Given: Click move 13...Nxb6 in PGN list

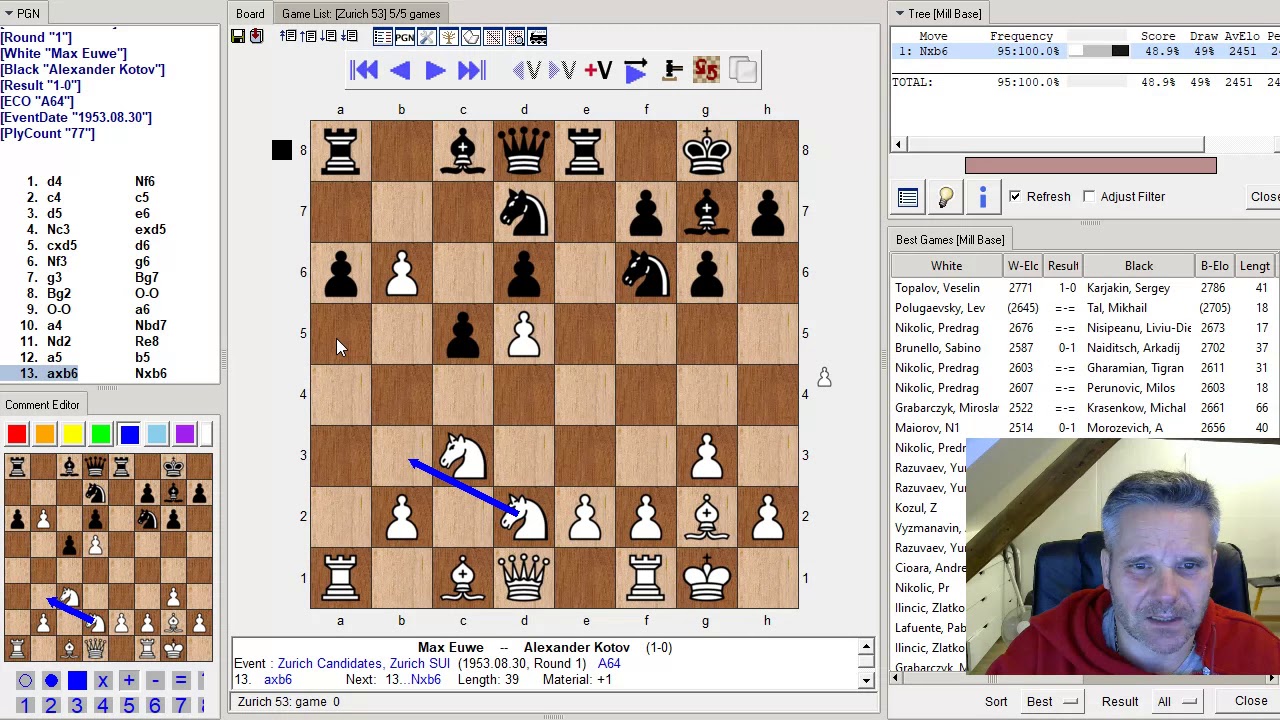Looking at the screenshot, I should tap(151, 373).
